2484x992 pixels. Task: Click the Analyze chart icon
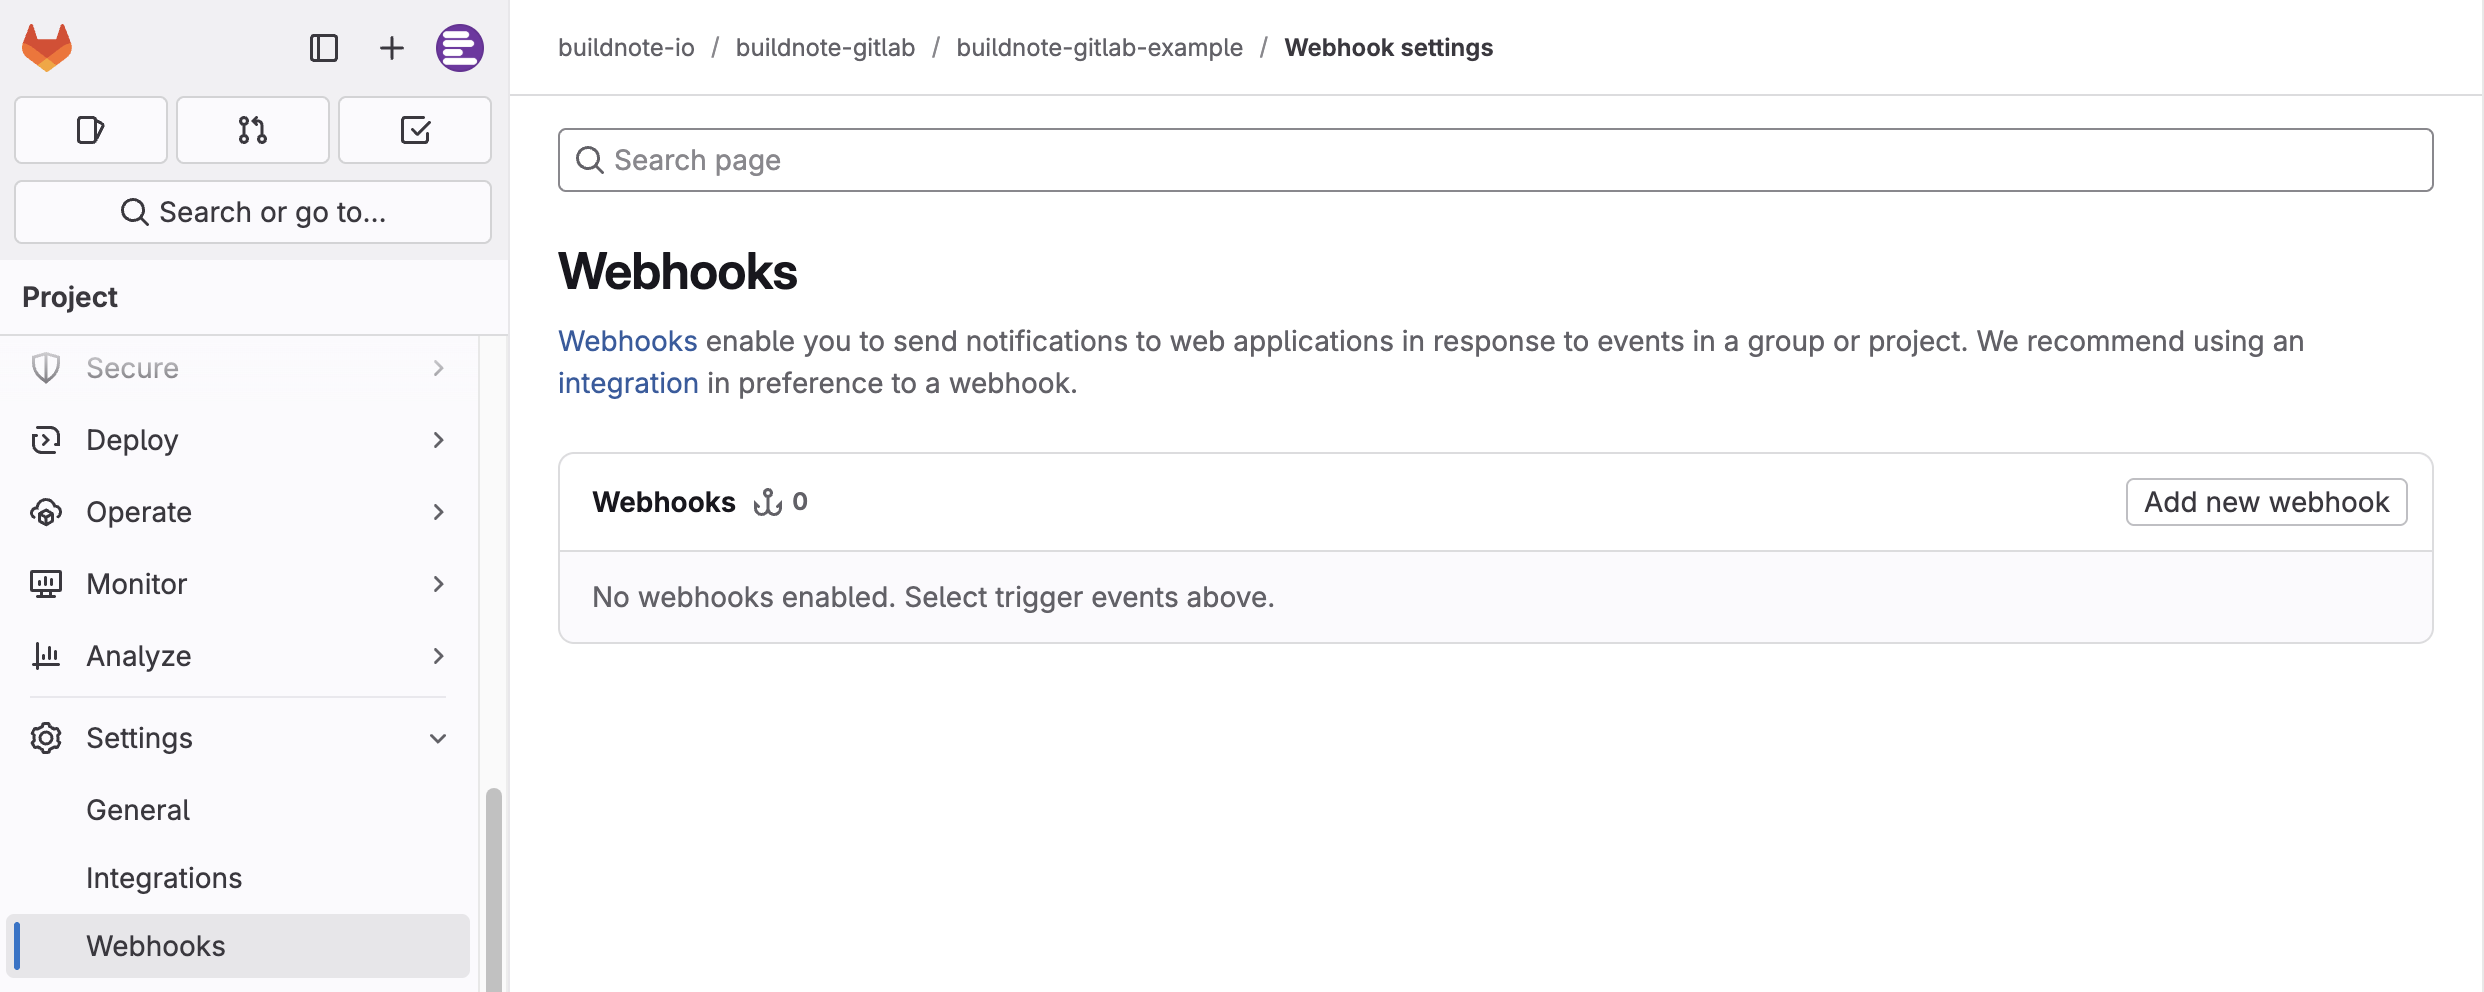(x=46, y=656)
